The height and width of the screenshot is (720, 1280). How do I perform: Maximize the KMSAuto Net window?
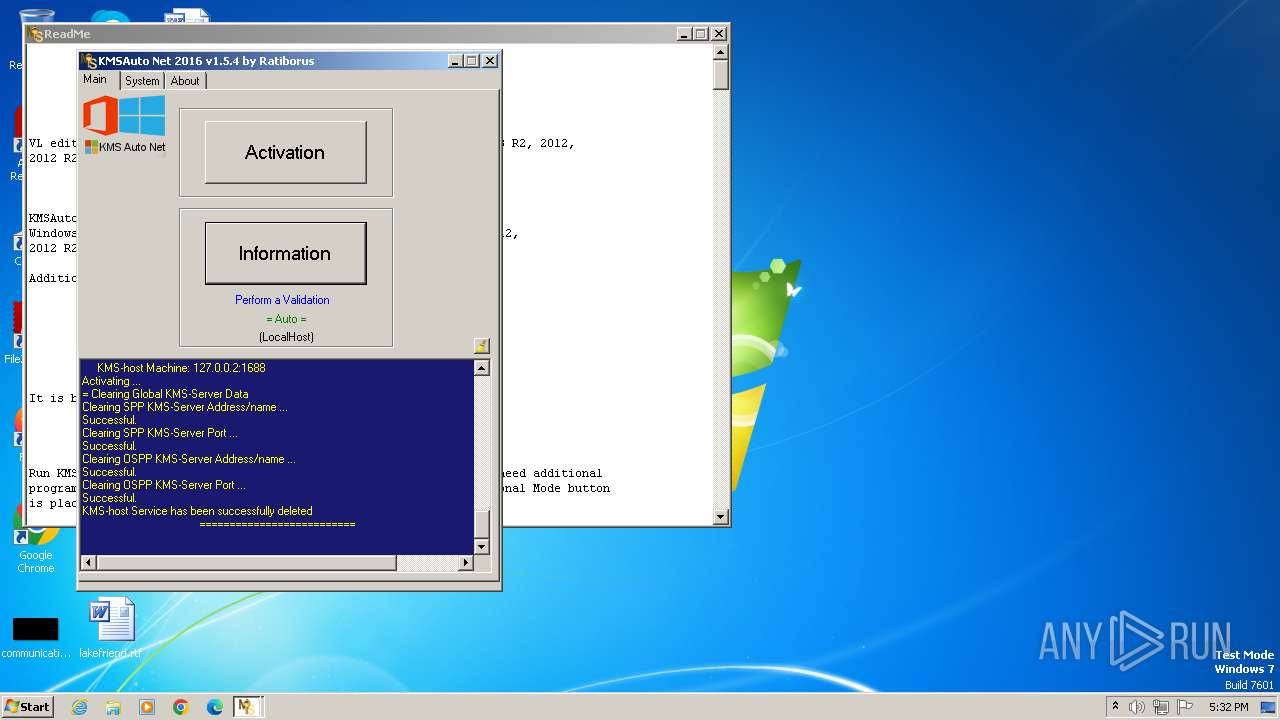pyautogui.click(x=472, y=61)
